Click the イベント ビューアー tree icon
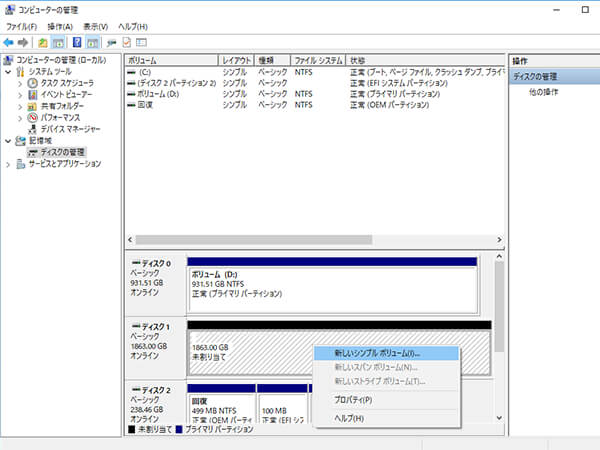Viewport: 600px width, 450px height. tap(33, 94)
